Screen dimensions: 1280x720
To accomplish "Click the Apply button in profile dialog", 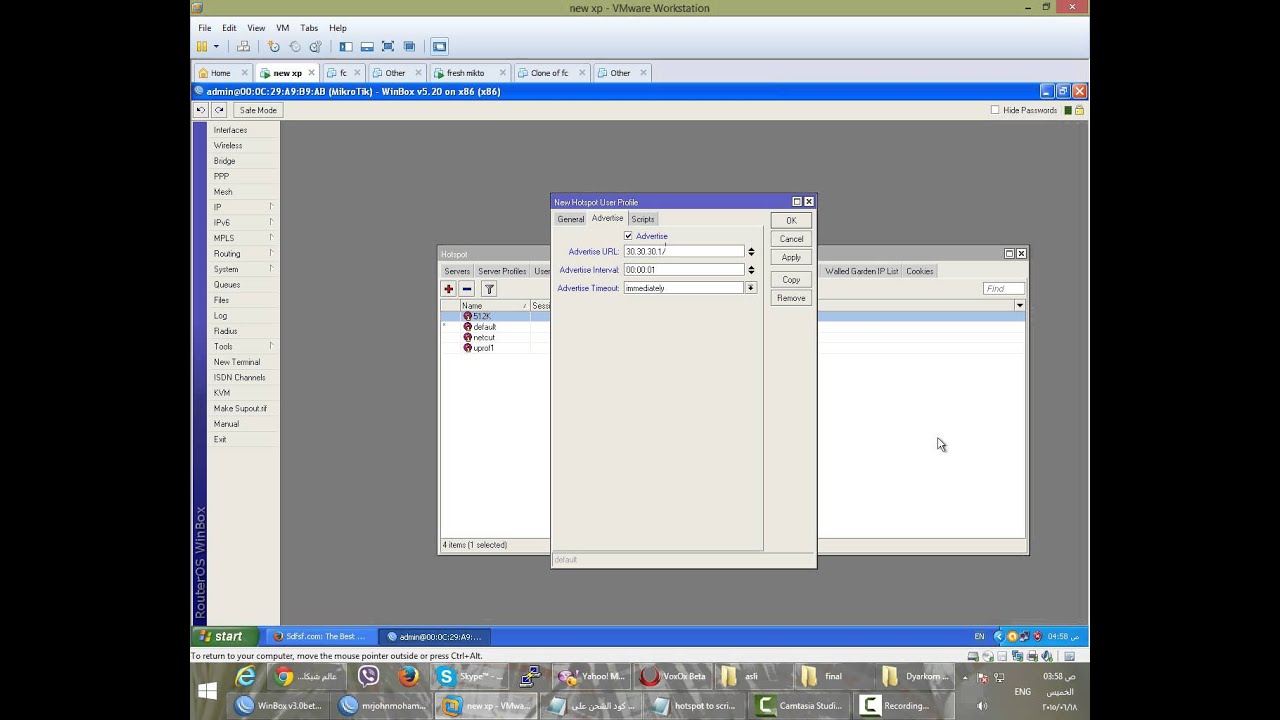I will point(791,258).
